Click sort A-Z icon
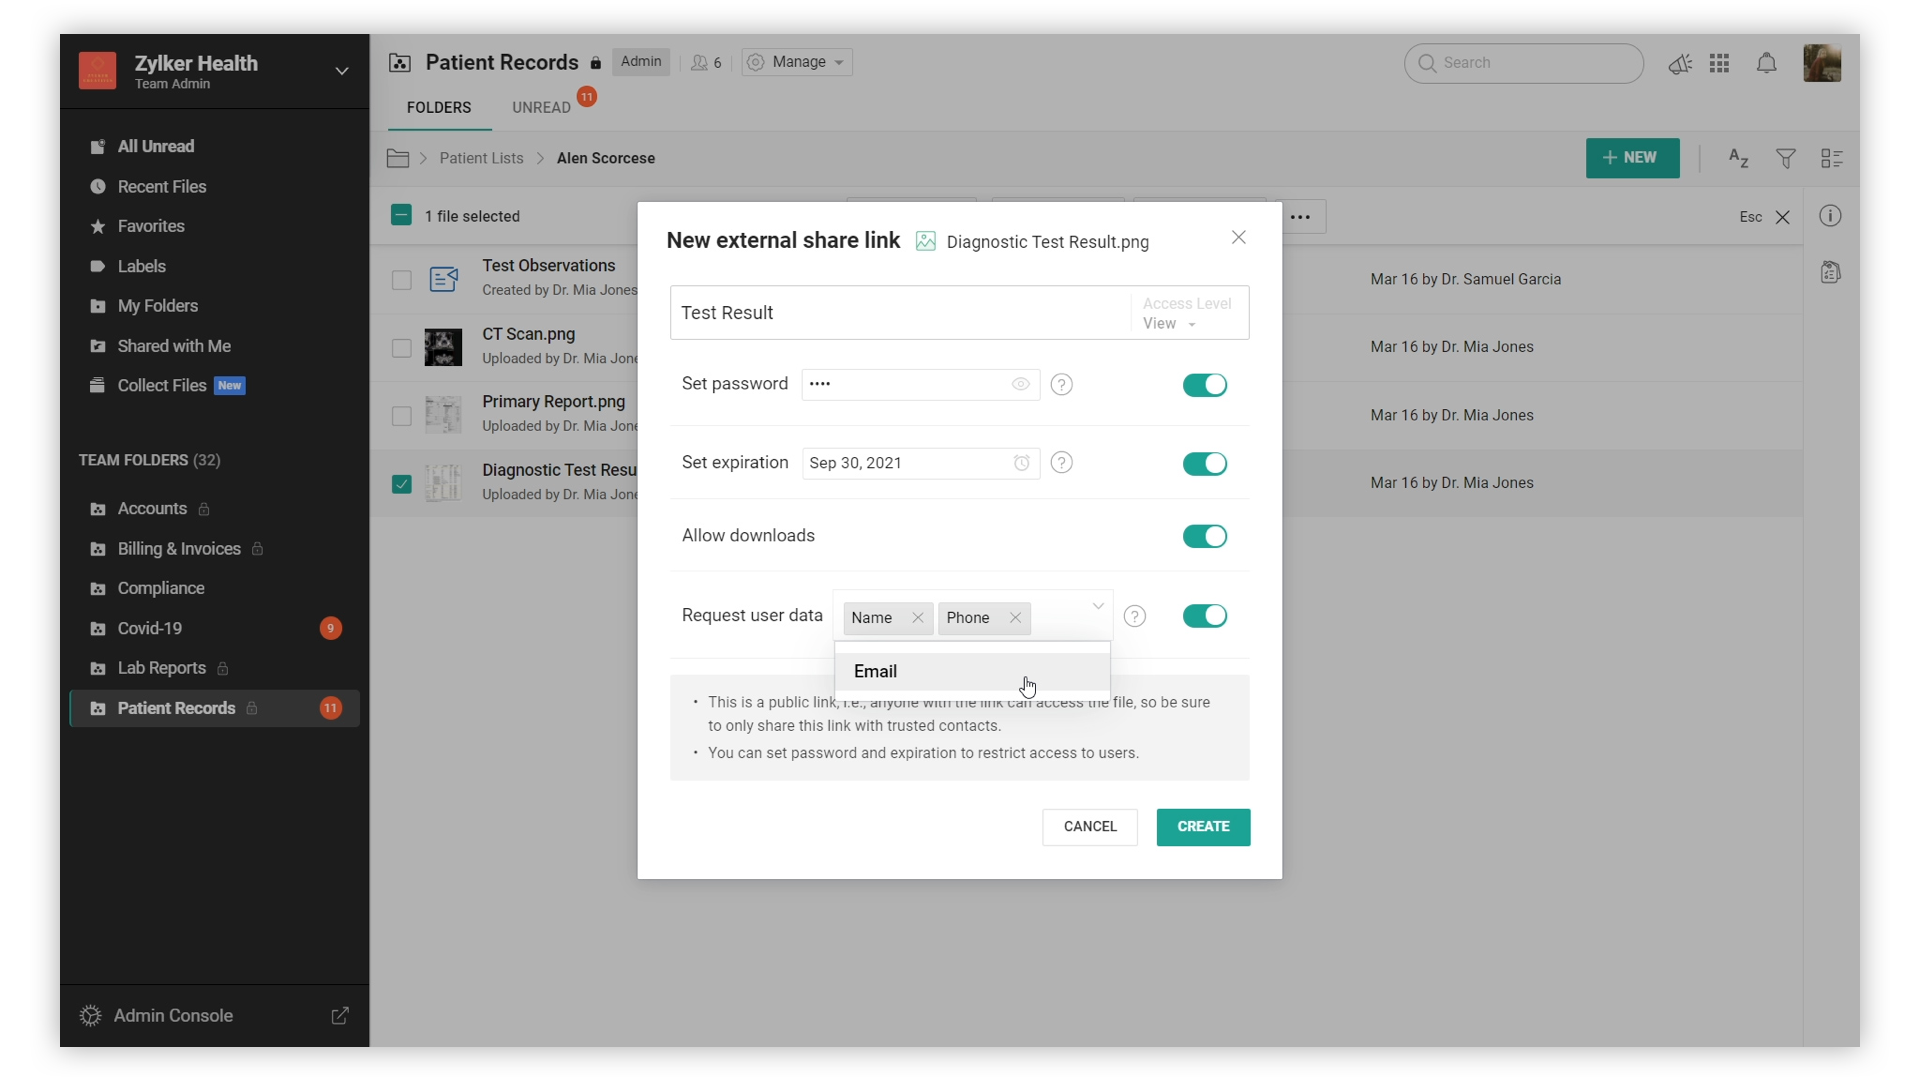The height and width of the screenshot is (1080, 1920). [1738, 158]
